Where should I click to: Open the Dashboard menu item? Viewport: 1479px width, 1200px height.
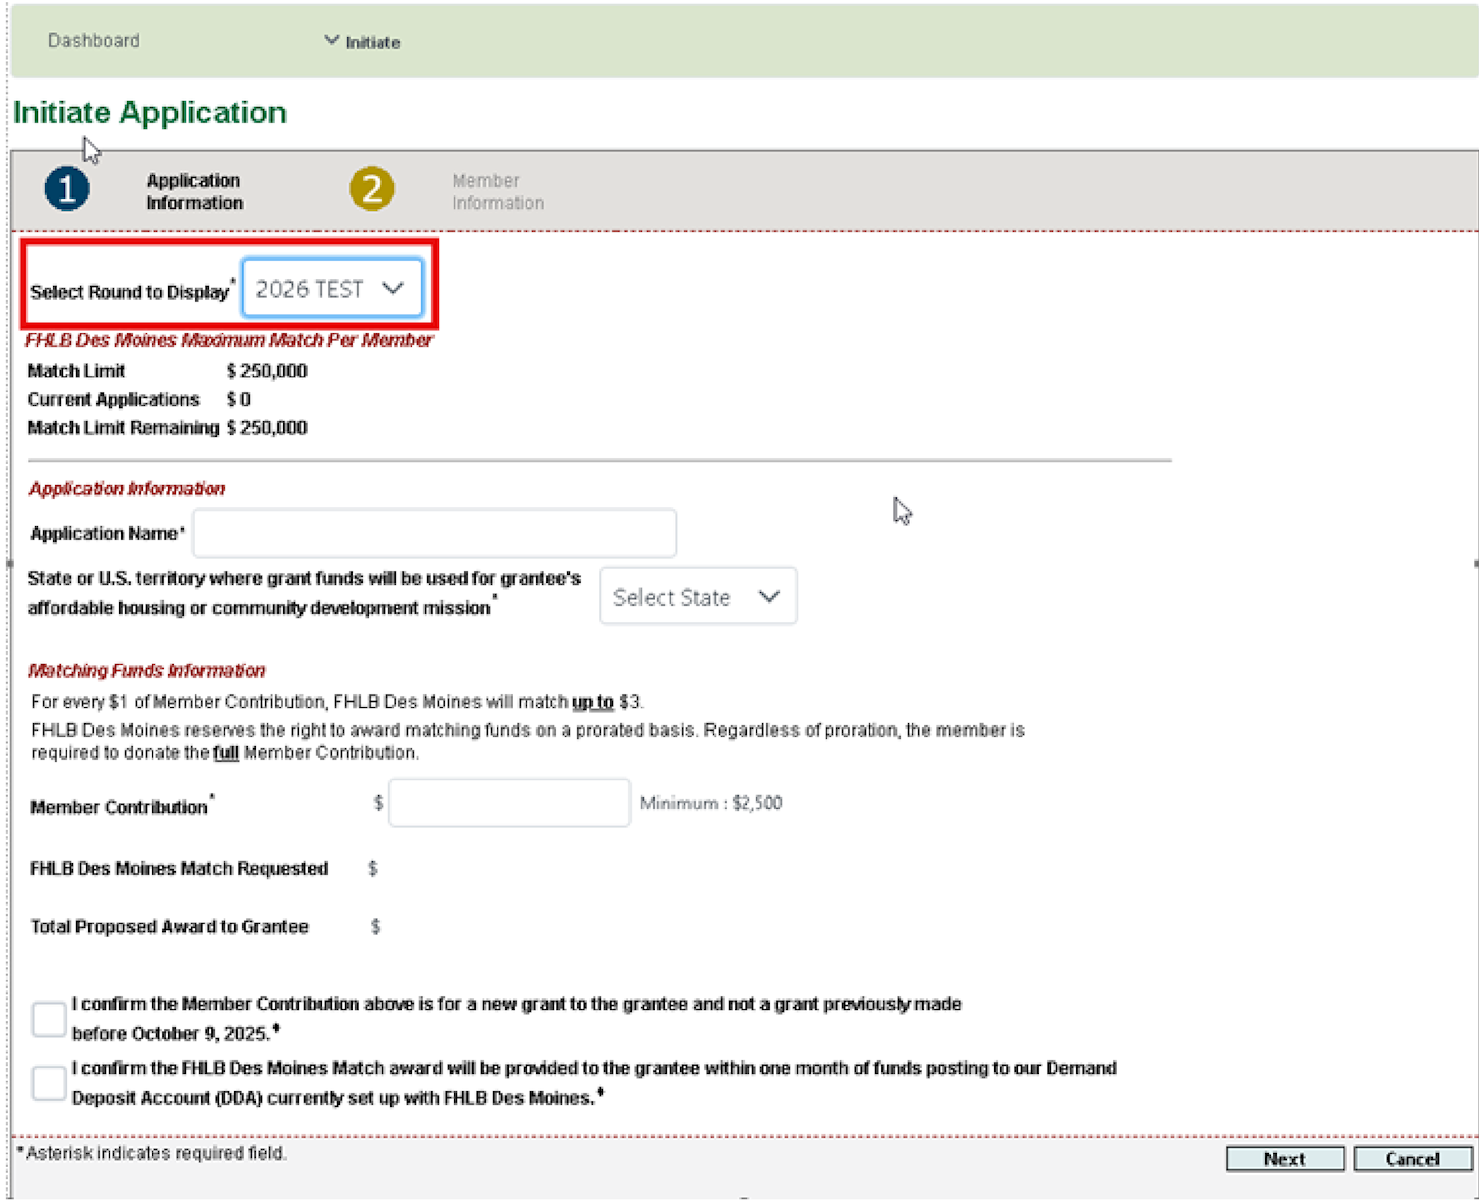click(94, 41)
